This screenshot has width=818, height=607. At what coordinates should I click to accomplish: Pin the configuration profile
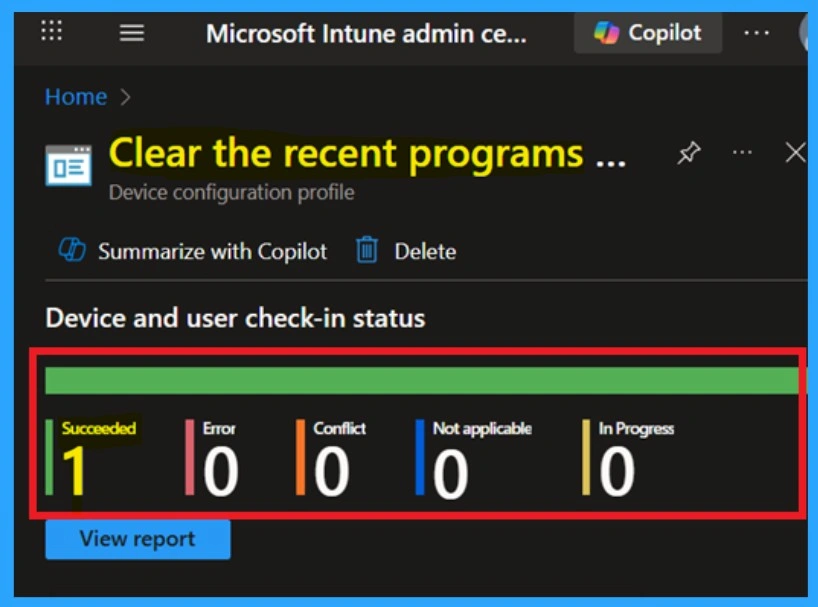click(688, 152)
